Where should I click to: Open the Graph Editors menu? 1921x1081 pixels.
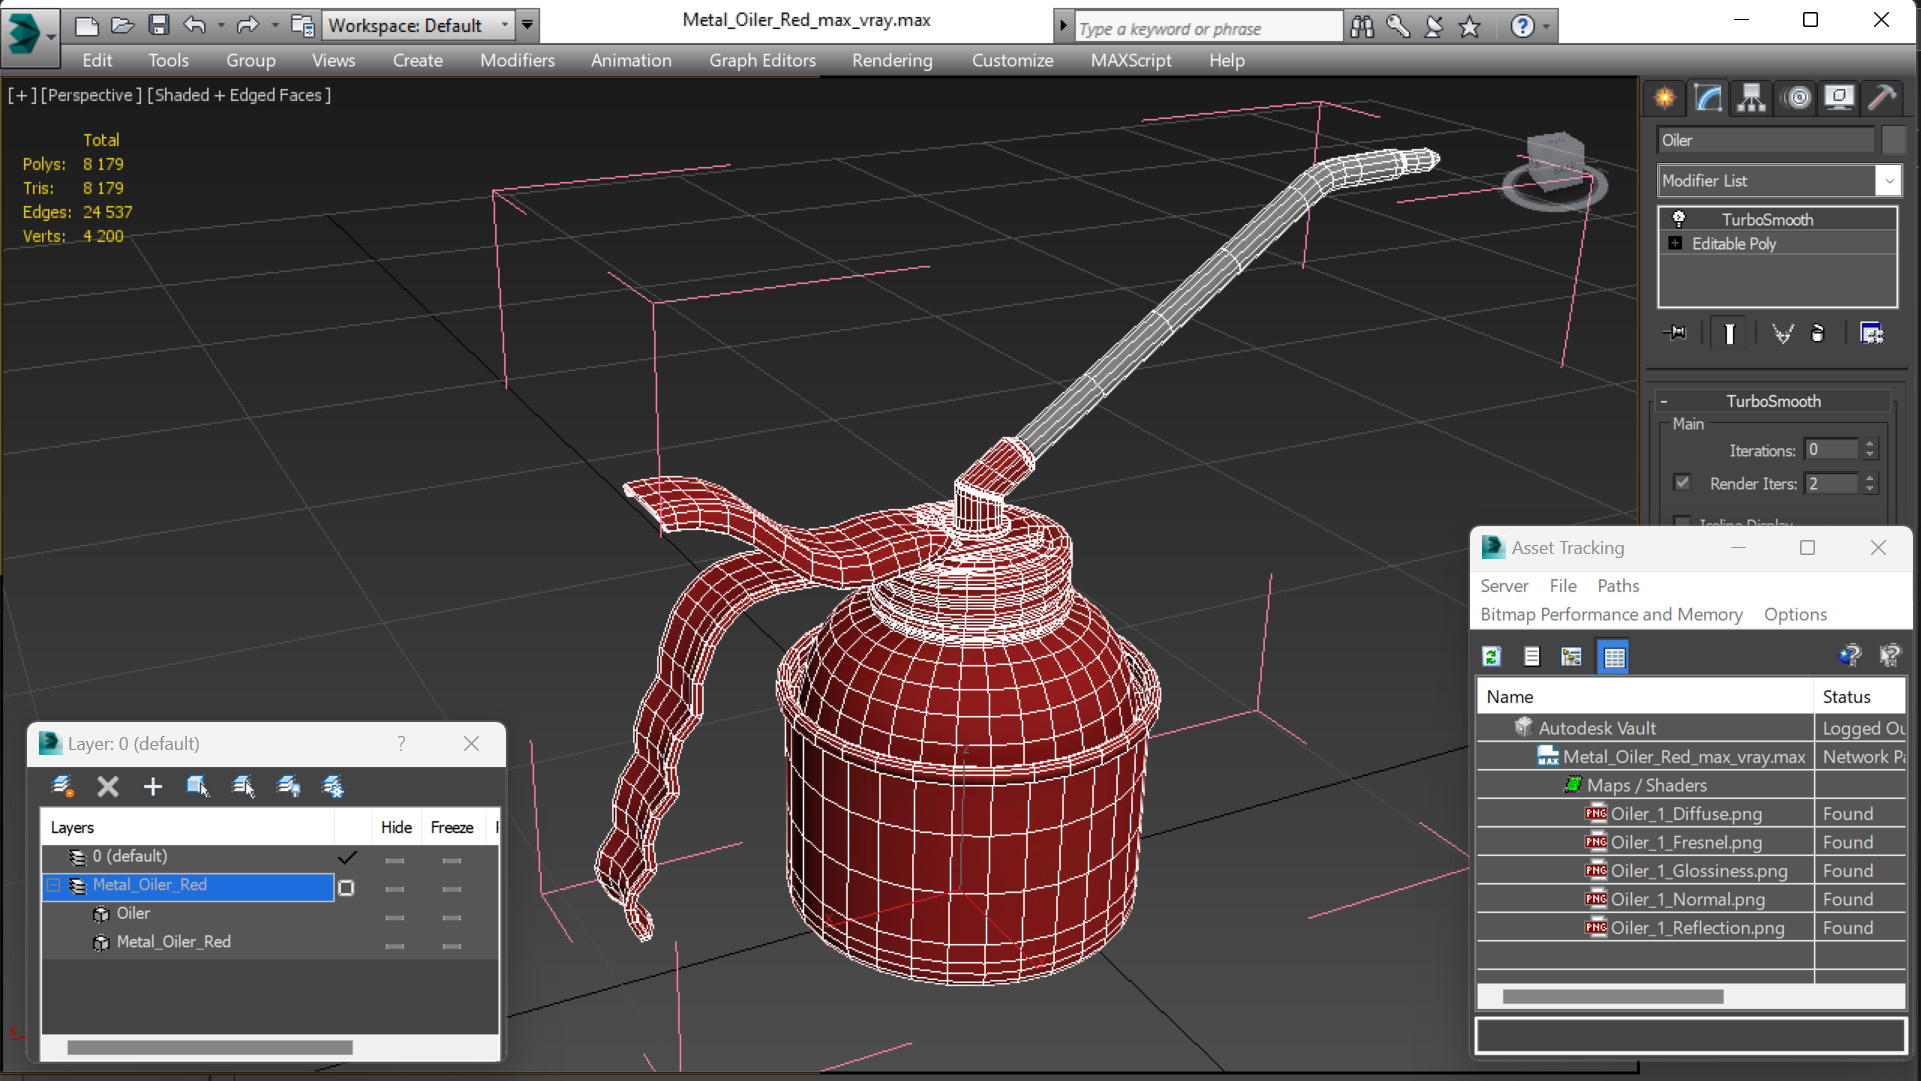[x=762, y=60]
